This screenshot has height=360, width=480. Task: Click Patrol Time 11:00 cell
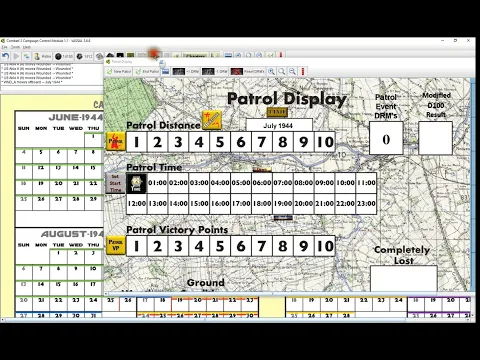click(366, 183)
